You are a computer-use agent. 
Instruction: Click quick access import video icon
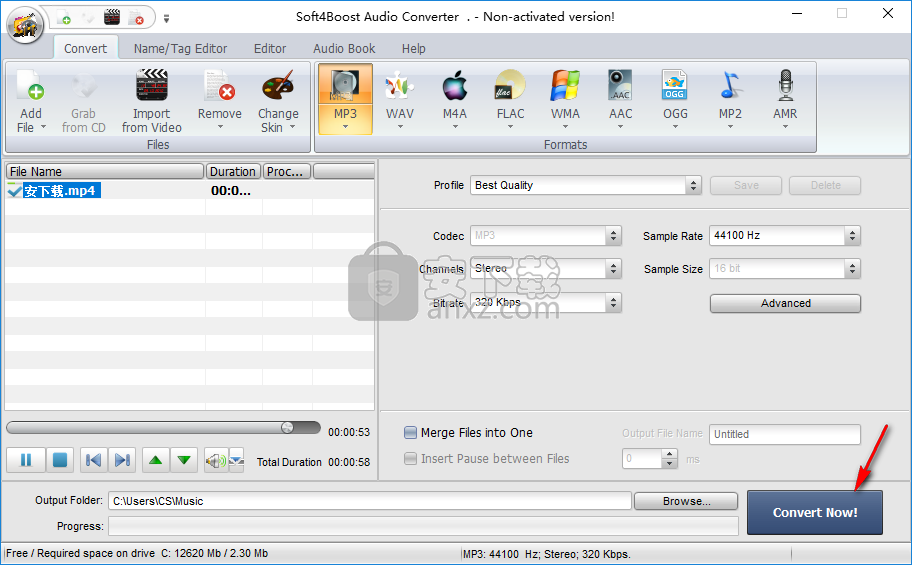point(112,17)
